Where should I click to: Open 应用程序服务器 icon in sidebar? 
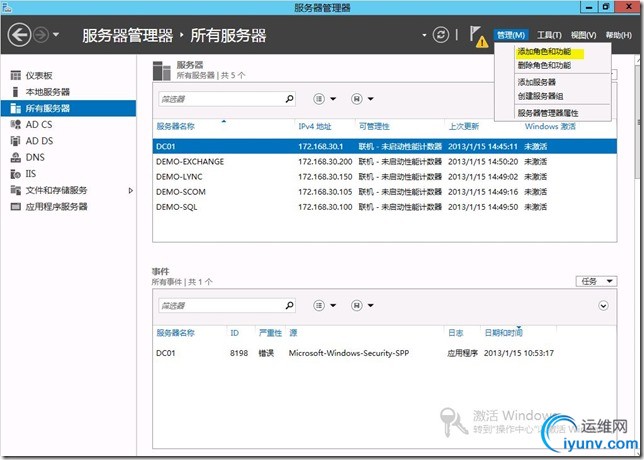point(16,207)
